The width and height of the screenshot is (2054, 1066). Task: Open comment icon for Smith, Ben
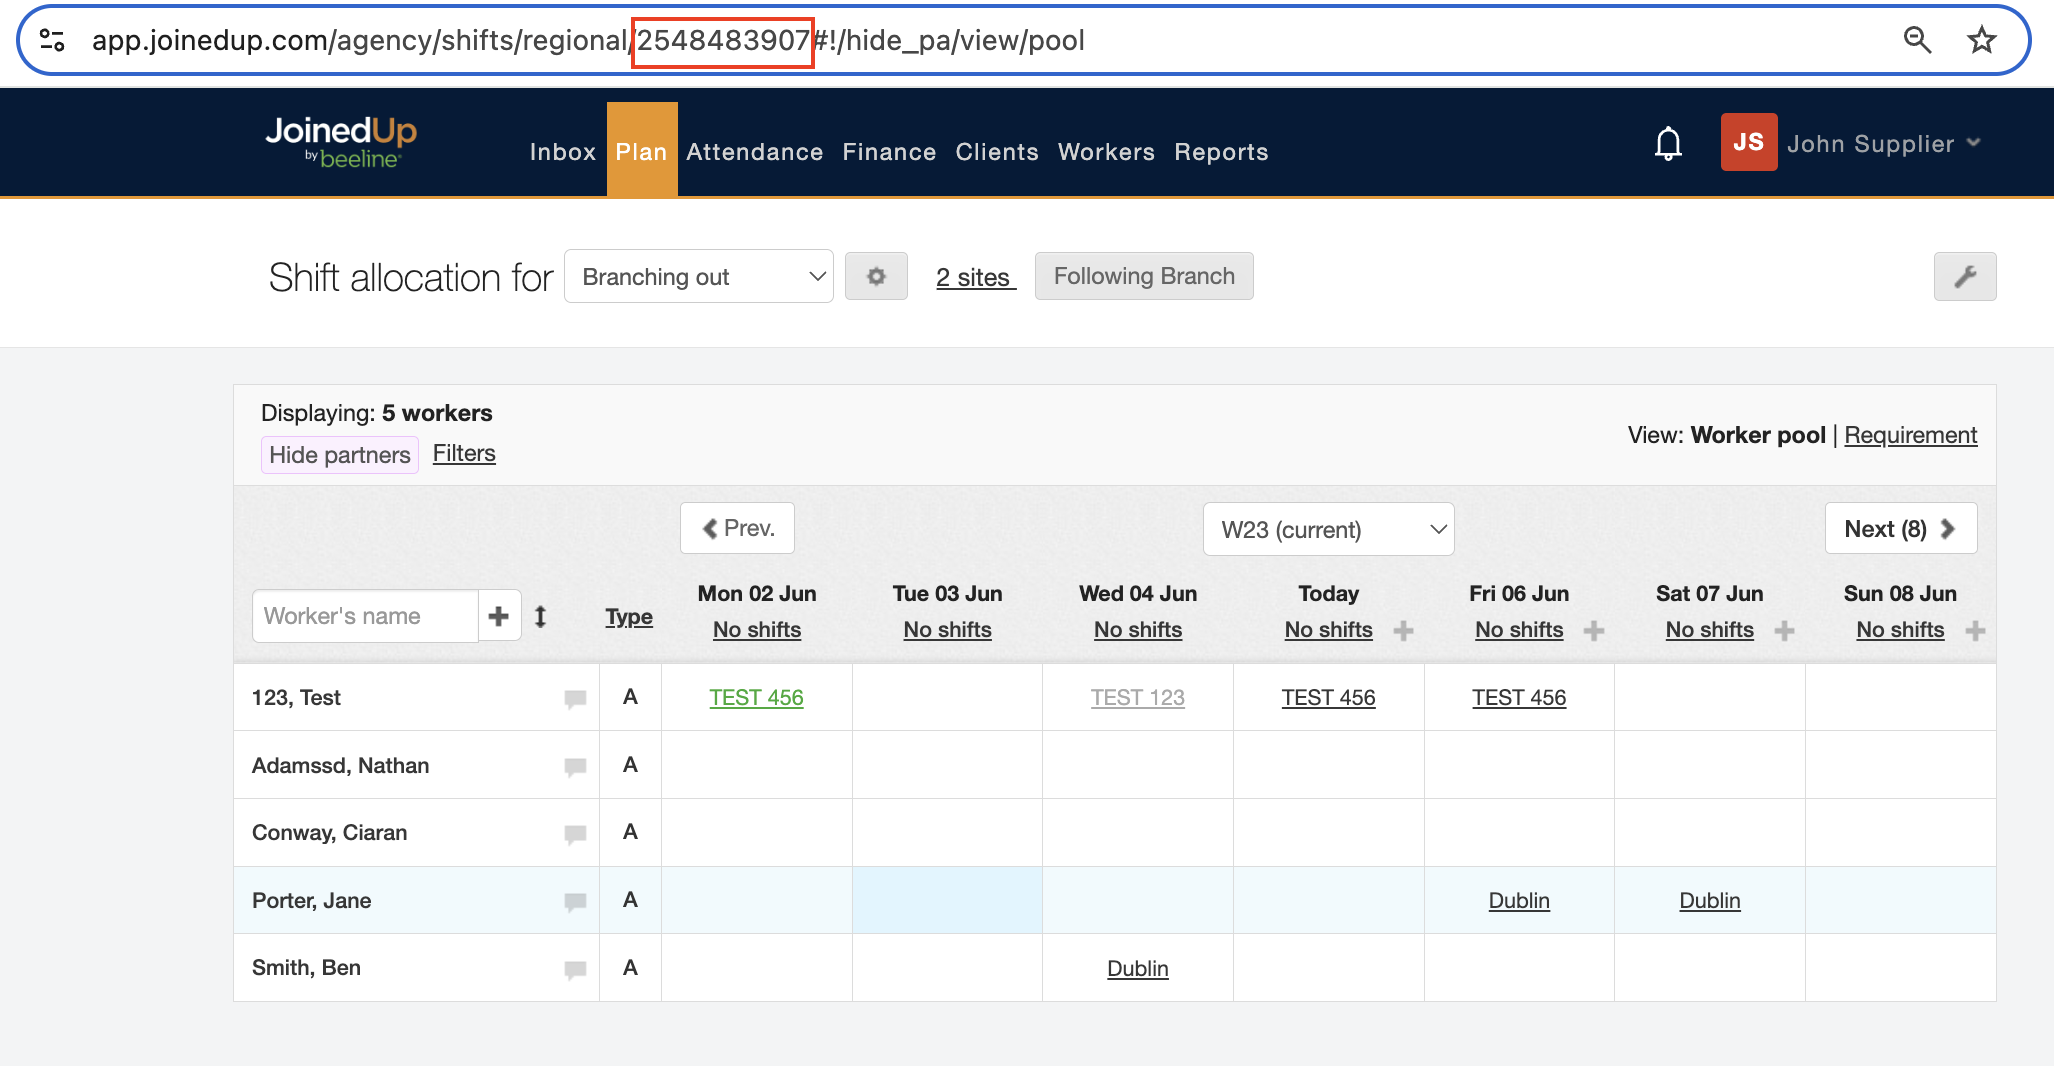(575, 969)
